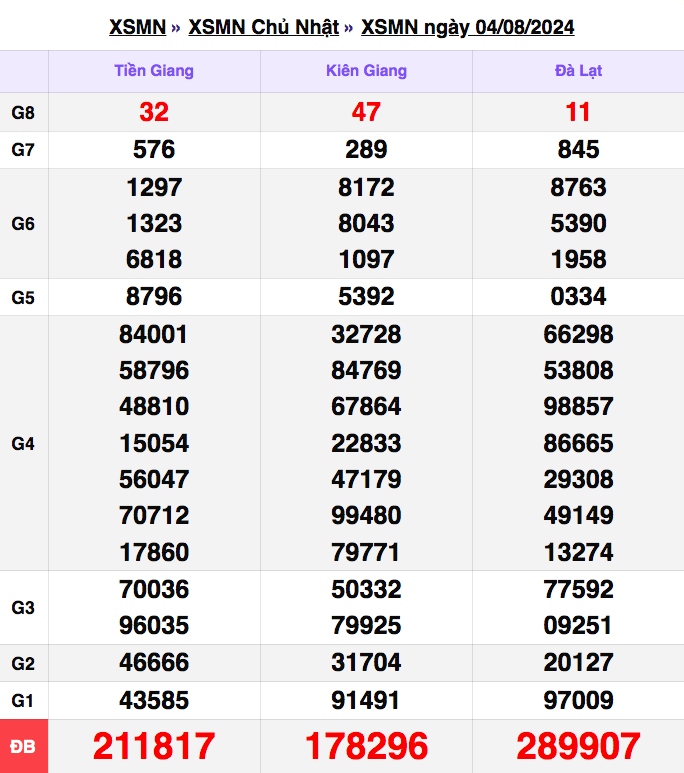Click Tiền Giang G1 number 43585
The image size is (684, 773).
pyautogui.click(x=154, y=699)
